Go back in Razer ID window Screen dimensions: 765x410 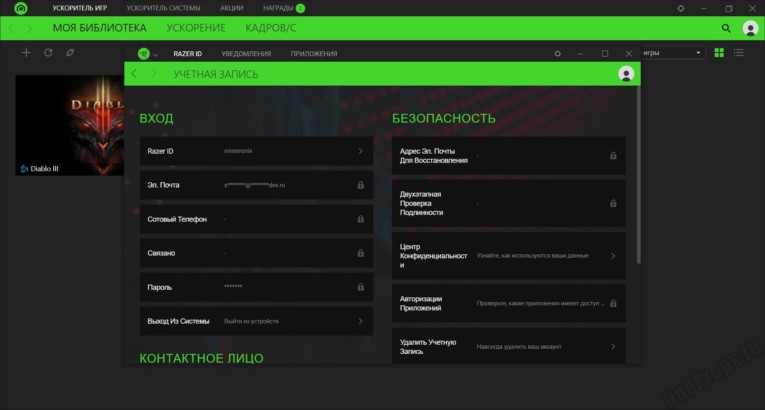tap(134, 74)
